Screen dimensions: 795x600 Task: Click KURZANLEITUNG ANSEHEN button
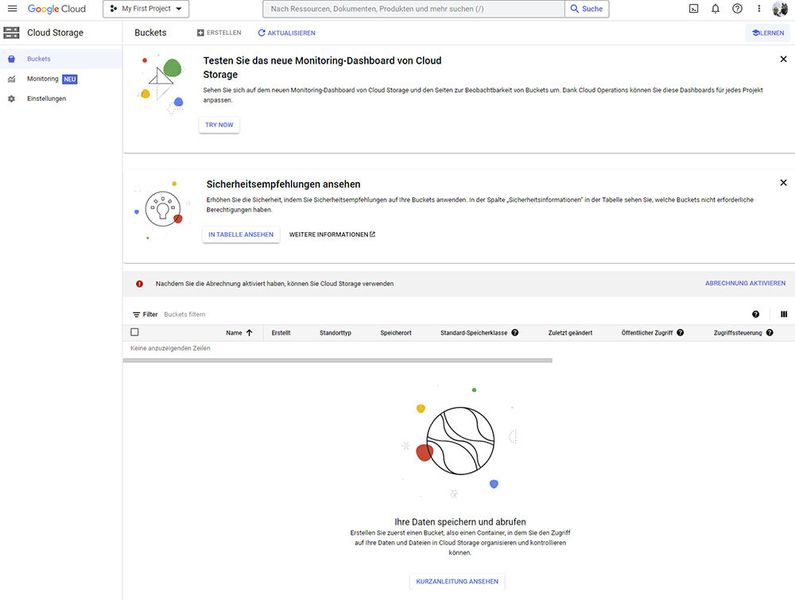pos(457,581)
